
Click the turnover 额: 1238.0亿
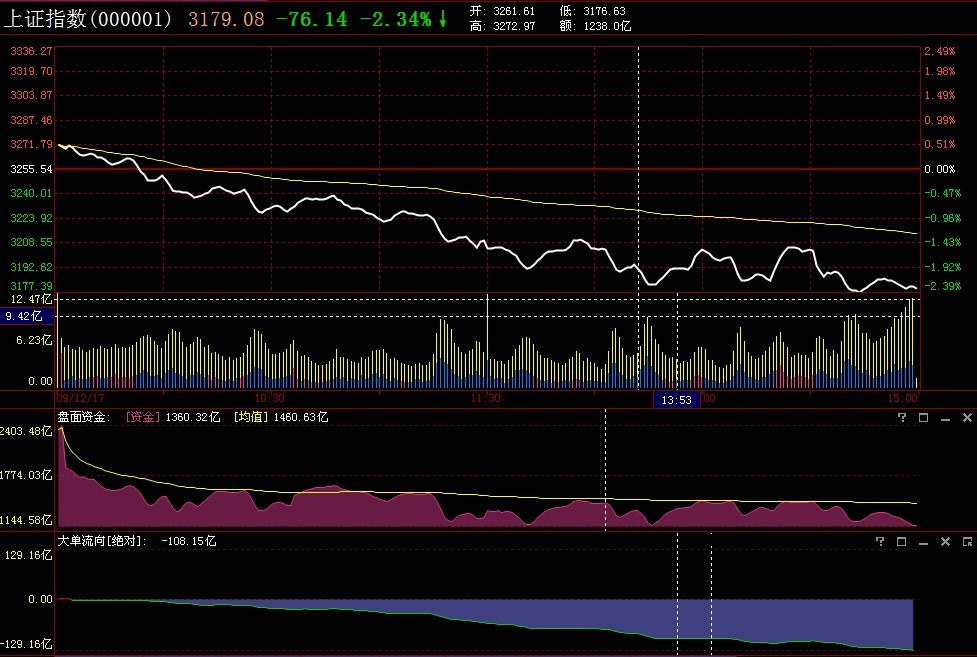595,26
